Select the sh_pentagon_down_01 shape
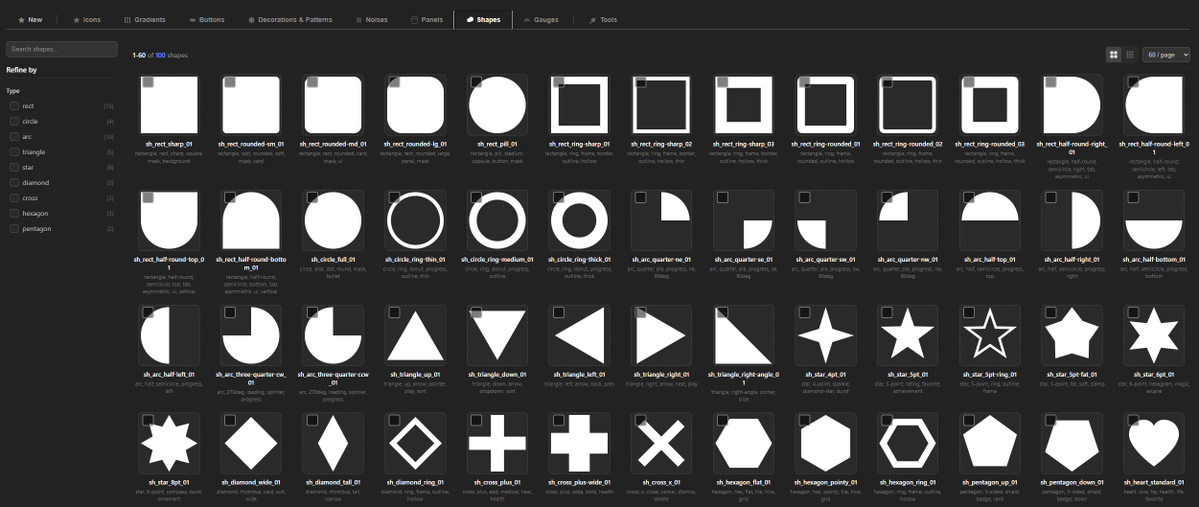The height and width of the screenshot is (507, 1199). [x=1071, y=442]
